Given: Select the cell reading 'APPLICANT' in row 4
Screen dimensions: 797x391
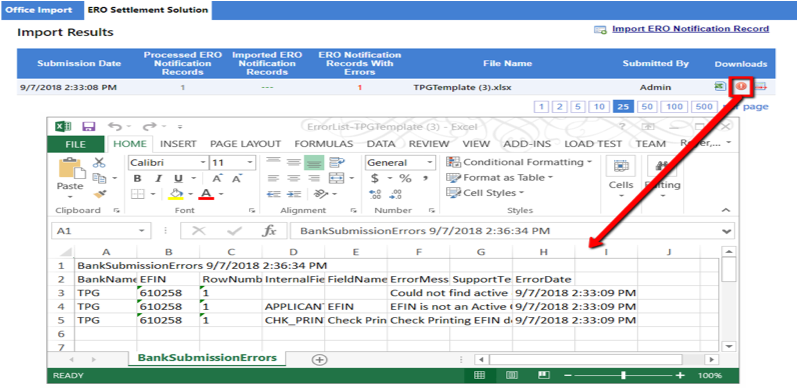Looking at the screenshot, I should (294, 307).
